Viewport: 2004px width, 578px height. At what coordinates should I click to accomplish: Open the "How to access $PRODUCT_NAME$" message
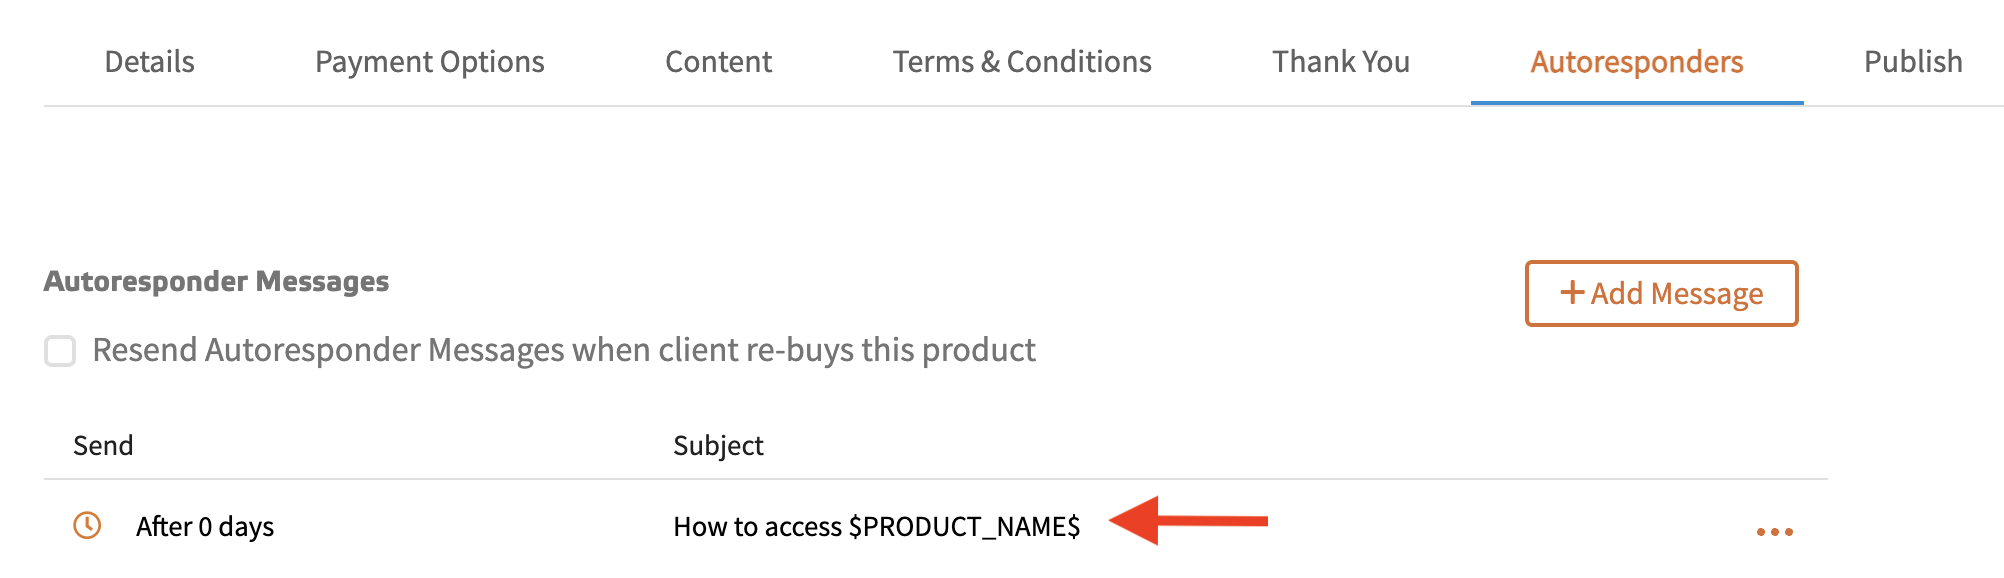click(876, 527)
